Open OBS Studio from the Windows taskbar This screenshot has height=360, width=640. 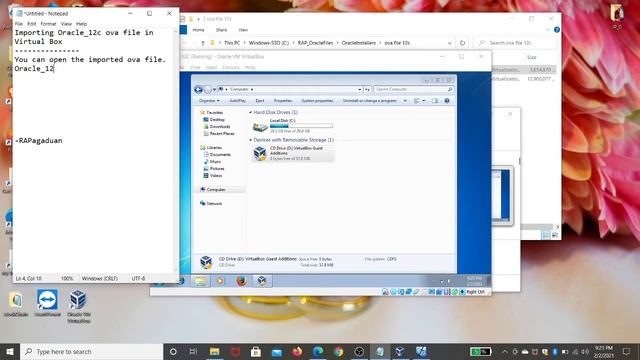click(x=359, y=351)
